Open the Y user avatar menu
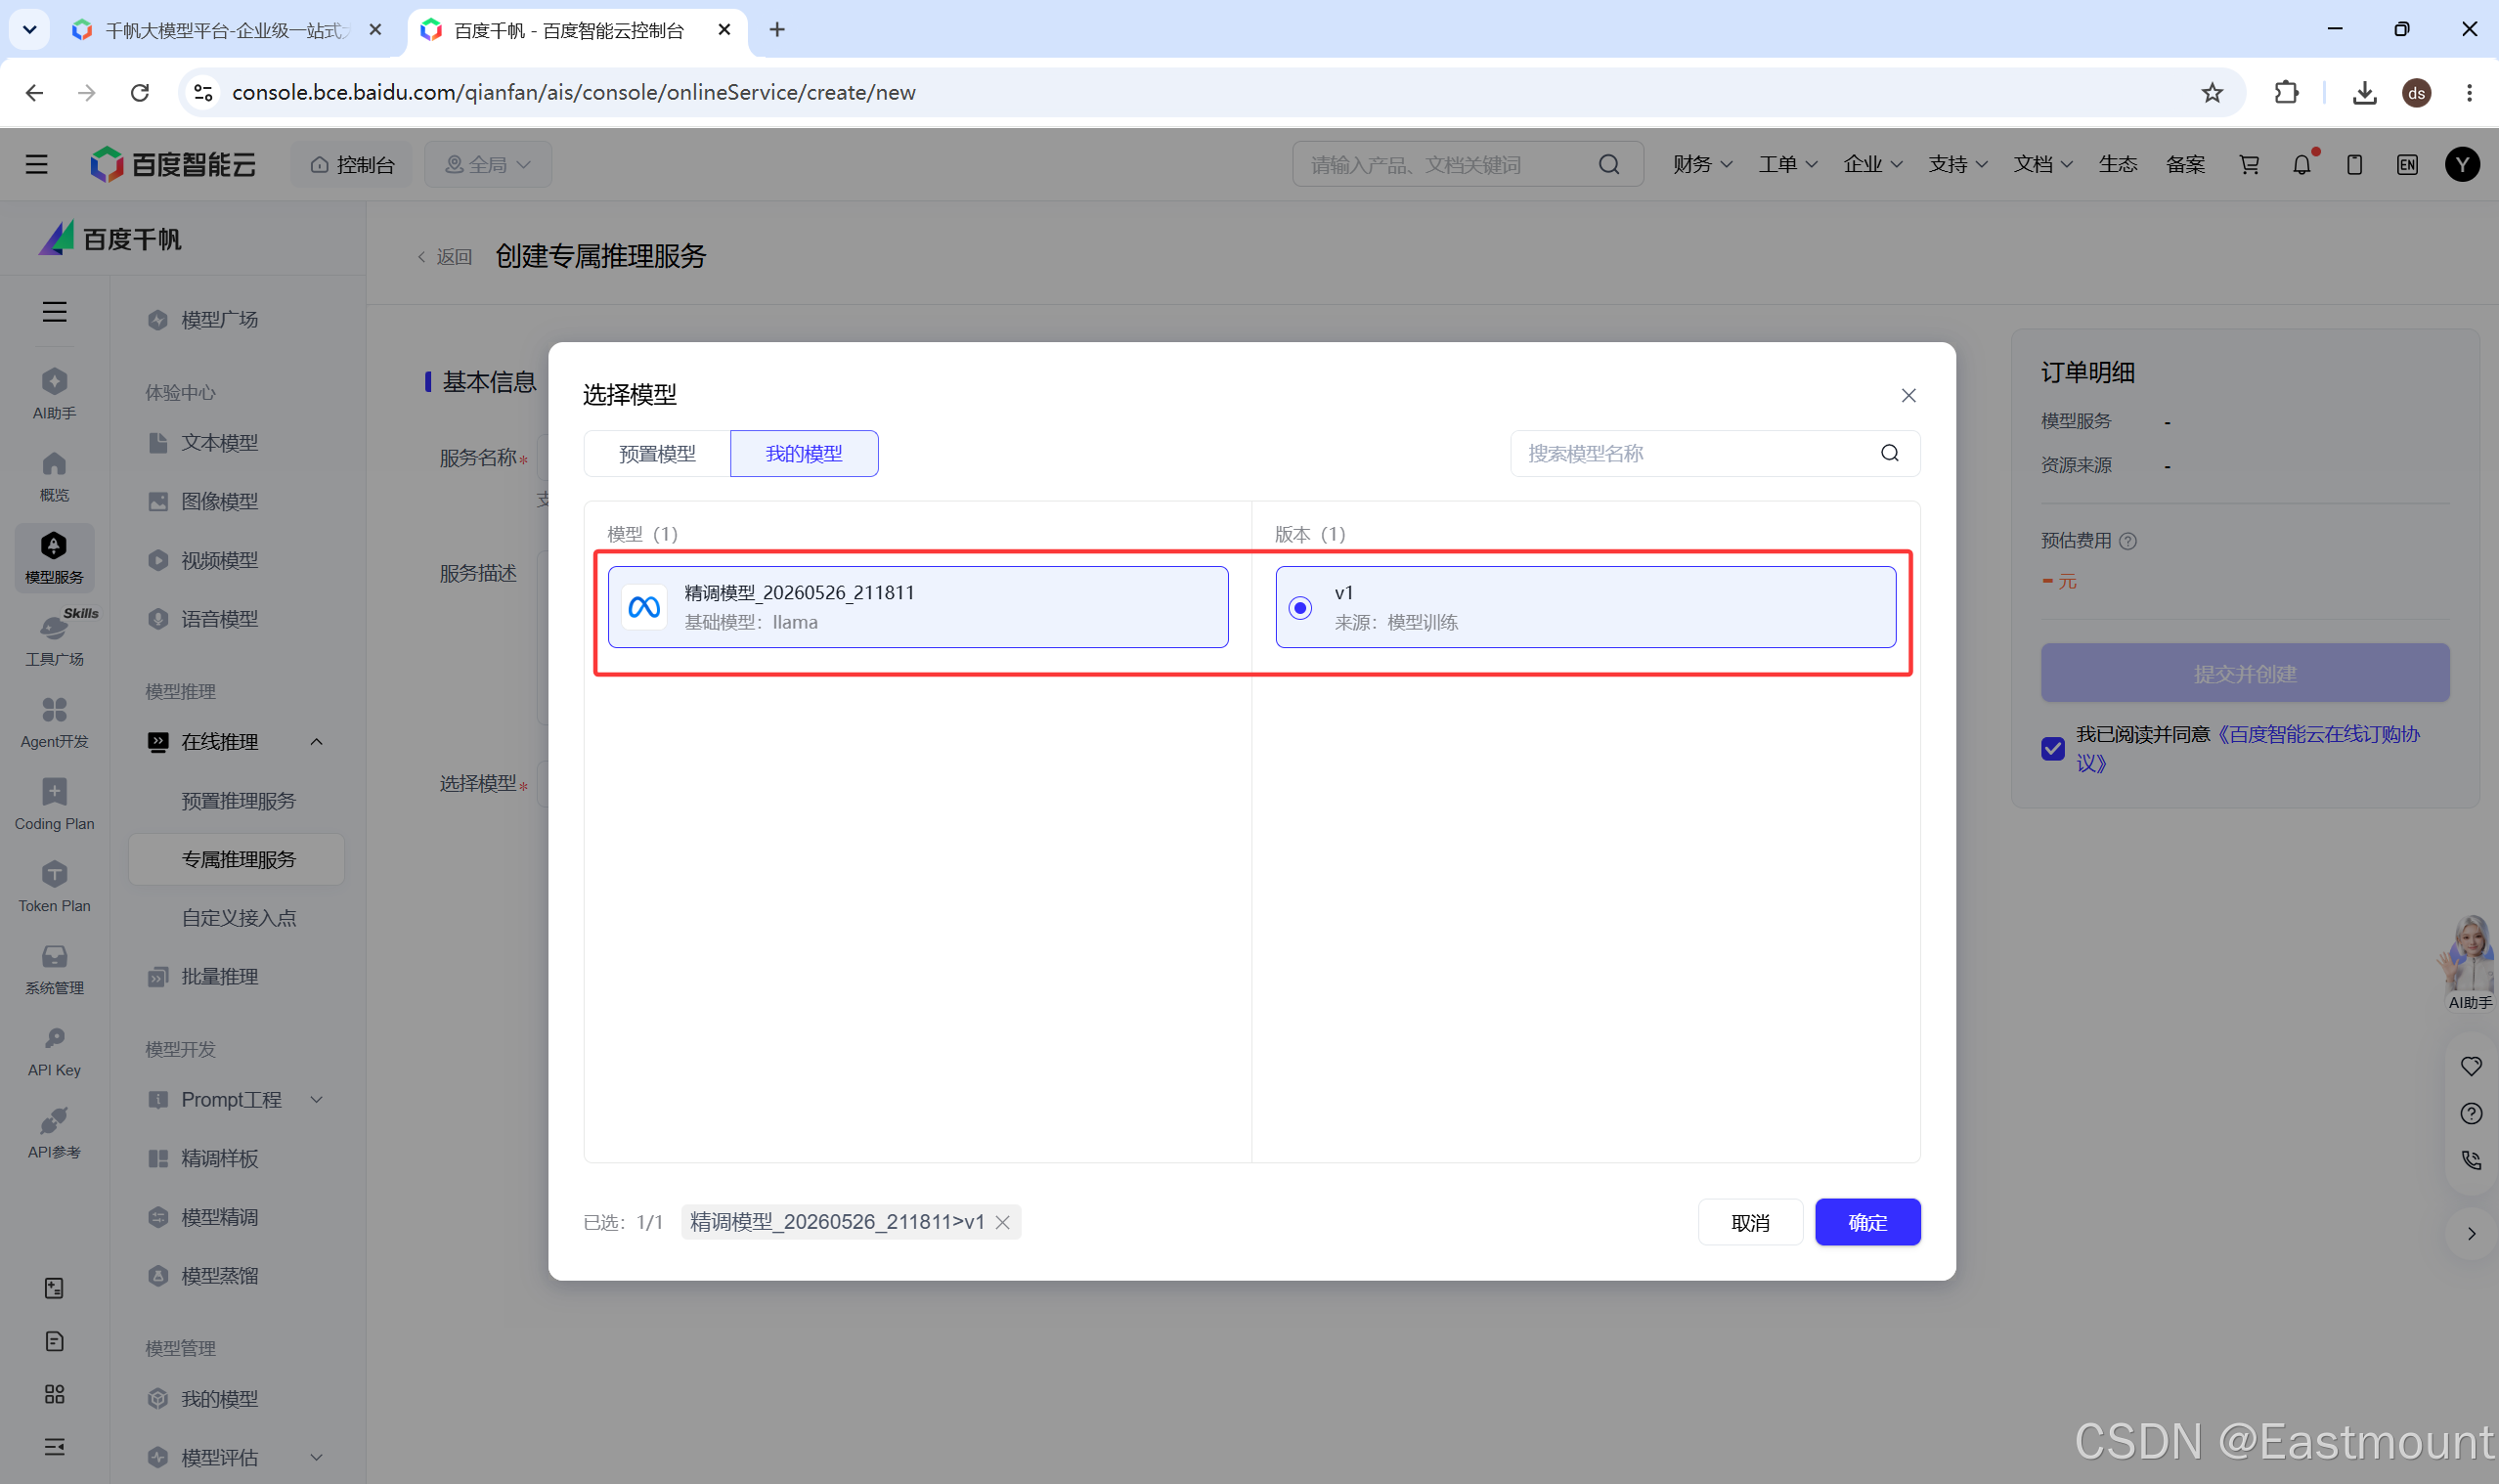 click(x=2462, y=164)
